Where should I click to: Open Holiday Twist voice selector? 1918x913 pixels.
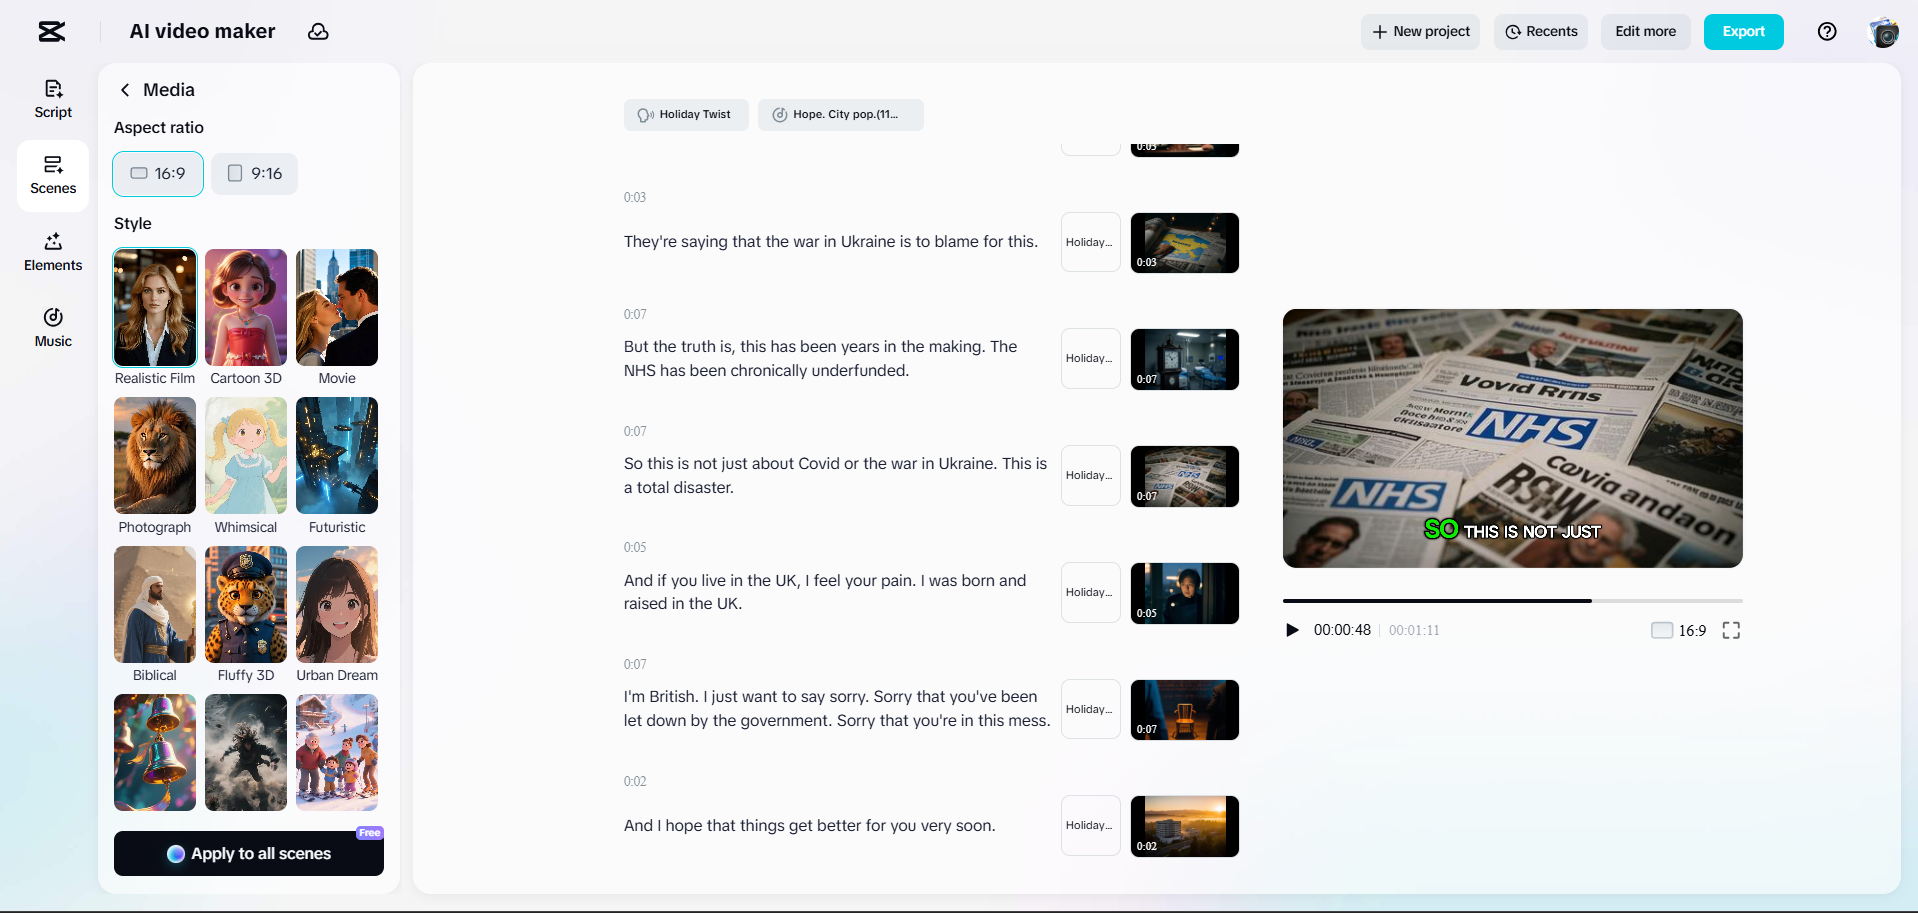click(686, 115)
